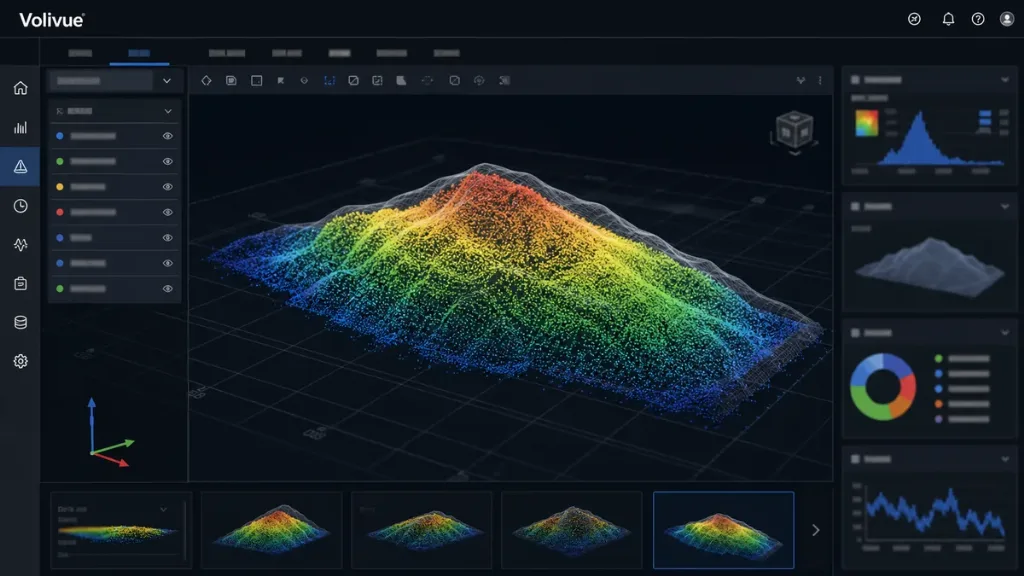
Task: Click the next arrow beside the thumbnails
Action: (816, 530)
